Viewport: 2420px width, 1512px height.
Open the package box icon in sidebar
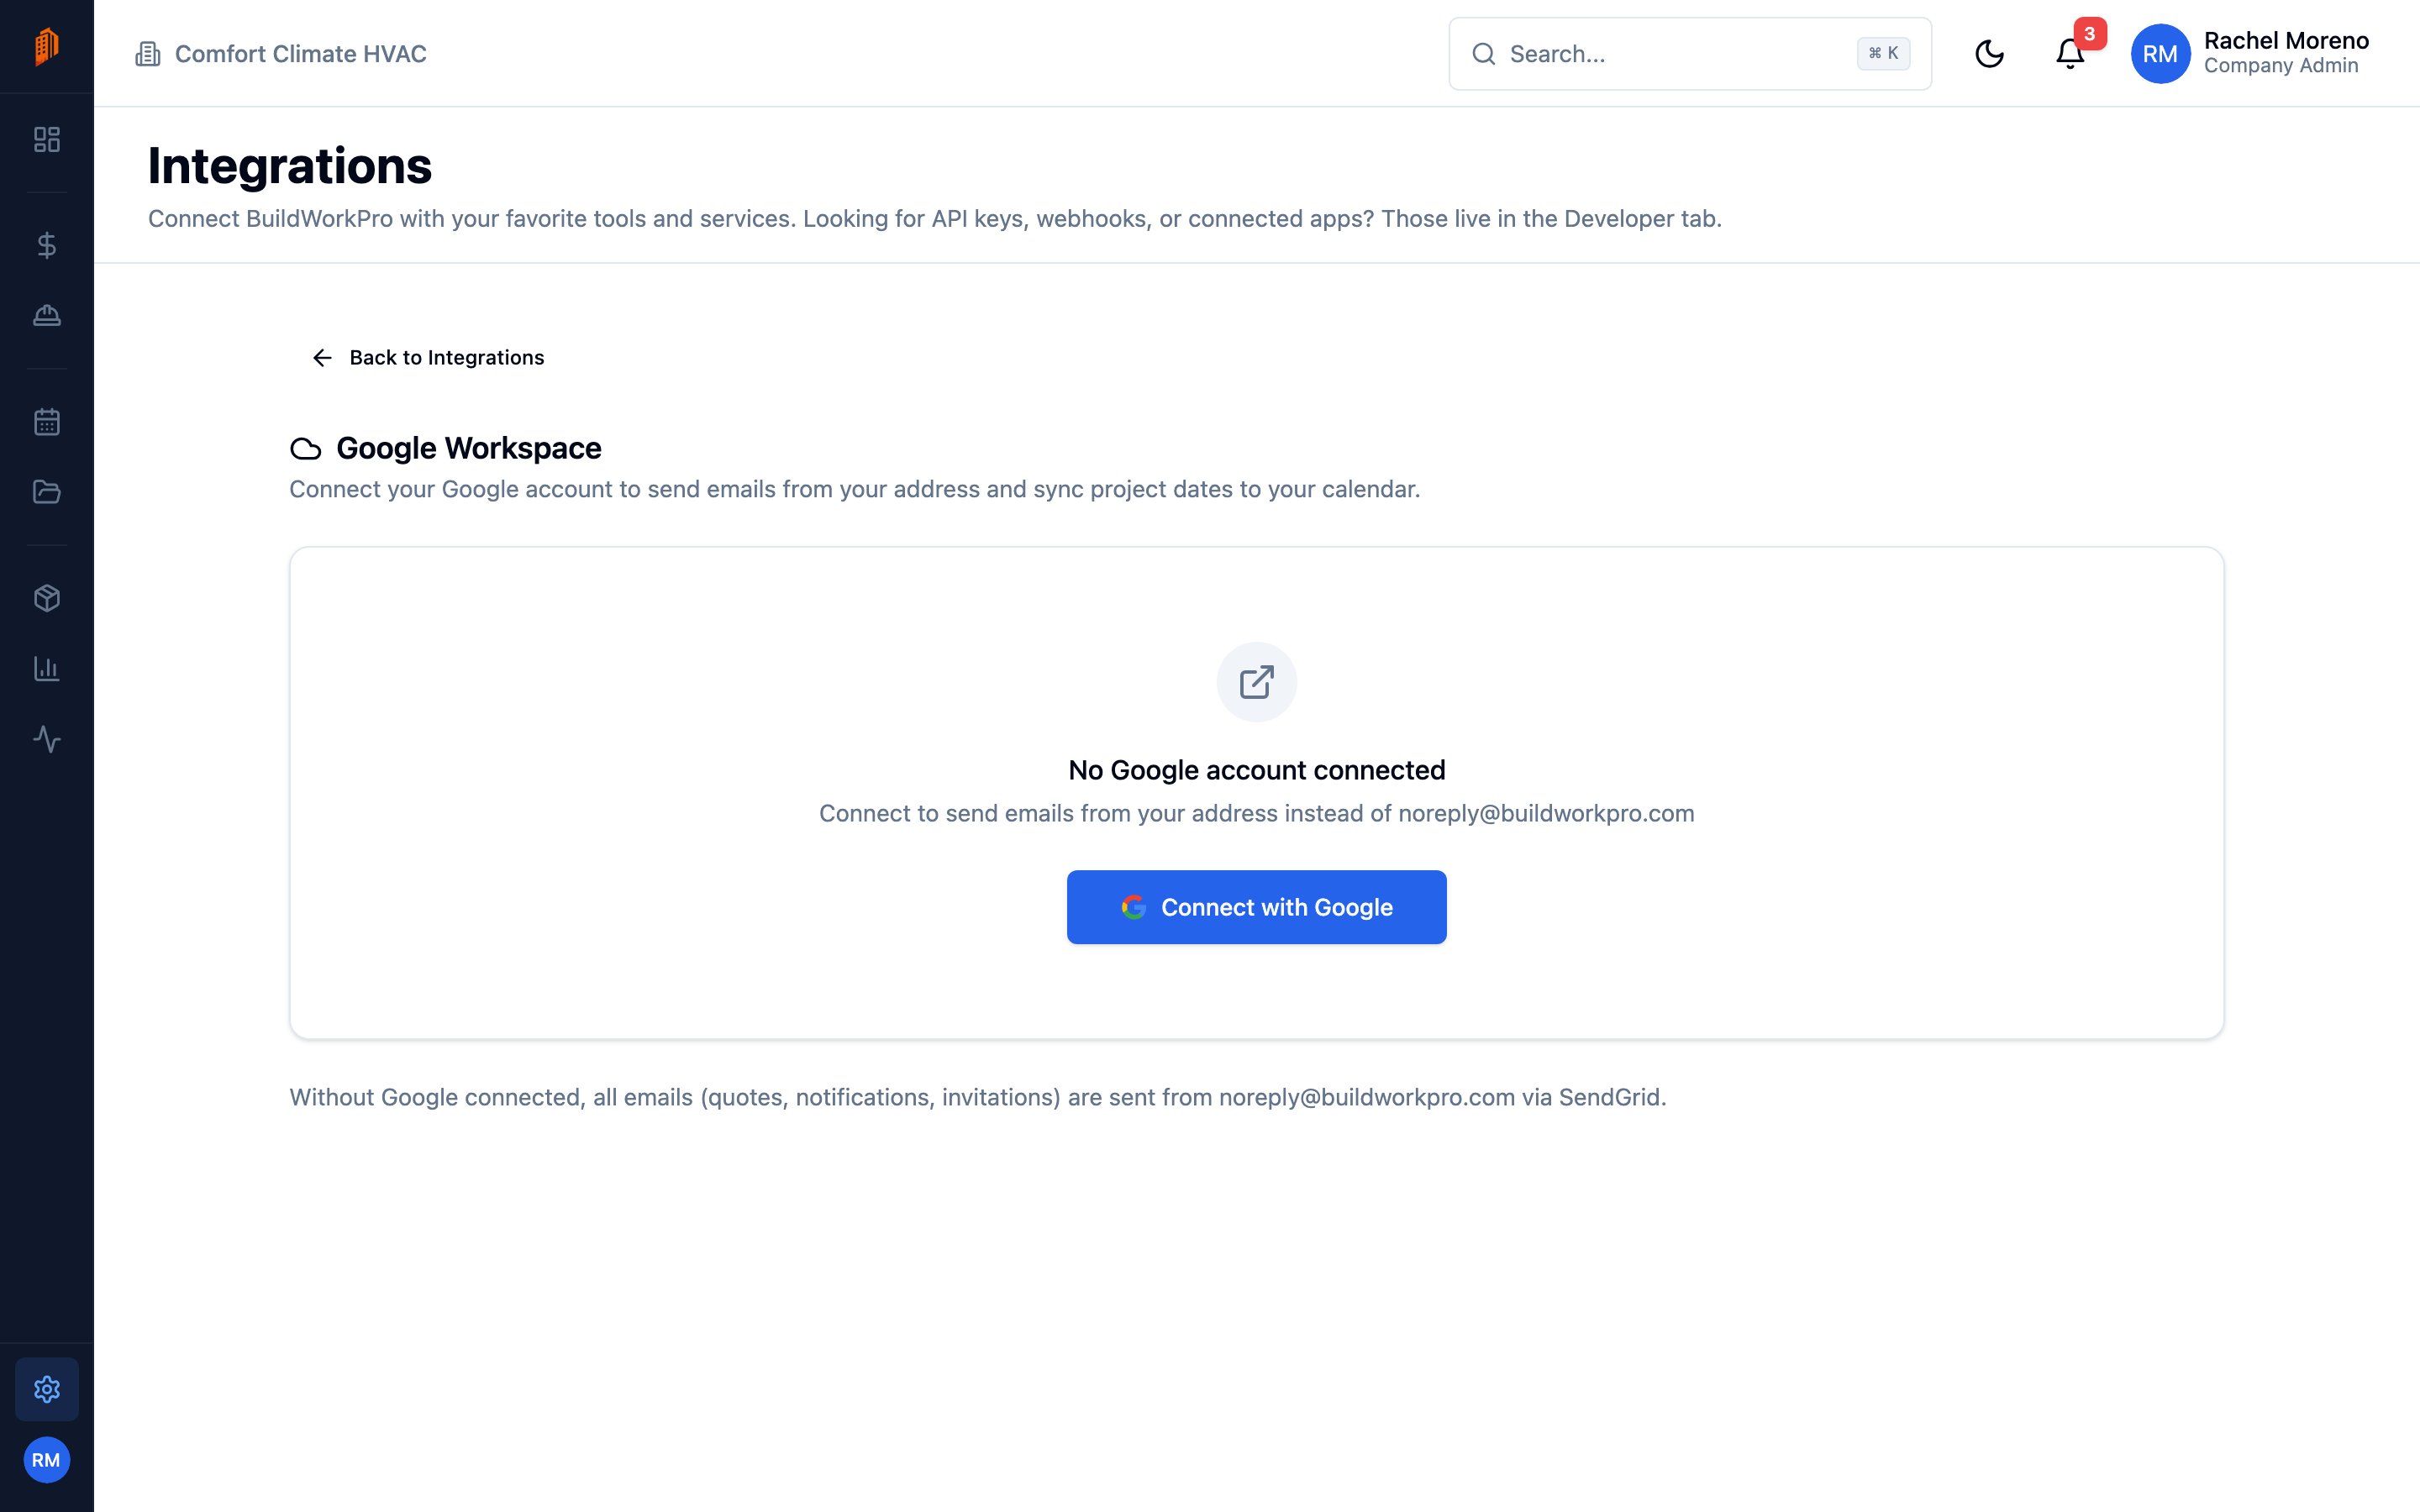[x=47, y=598]
